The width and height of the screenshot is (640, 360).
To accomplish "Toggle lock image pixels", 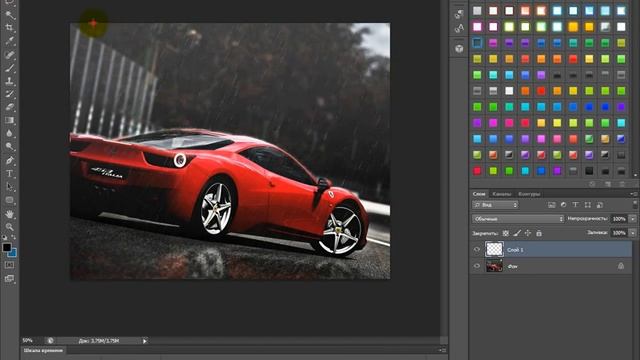I will pos(517,233).
